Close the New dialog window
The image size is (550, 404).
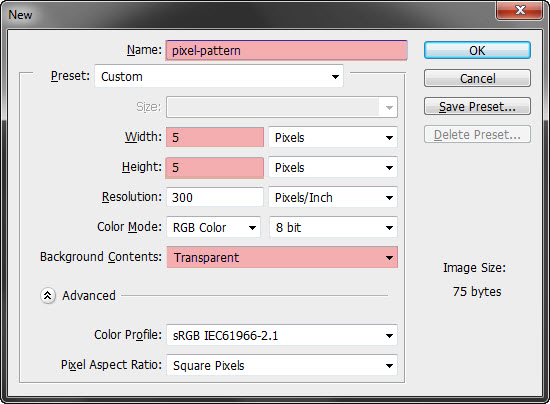pos(519,10)
